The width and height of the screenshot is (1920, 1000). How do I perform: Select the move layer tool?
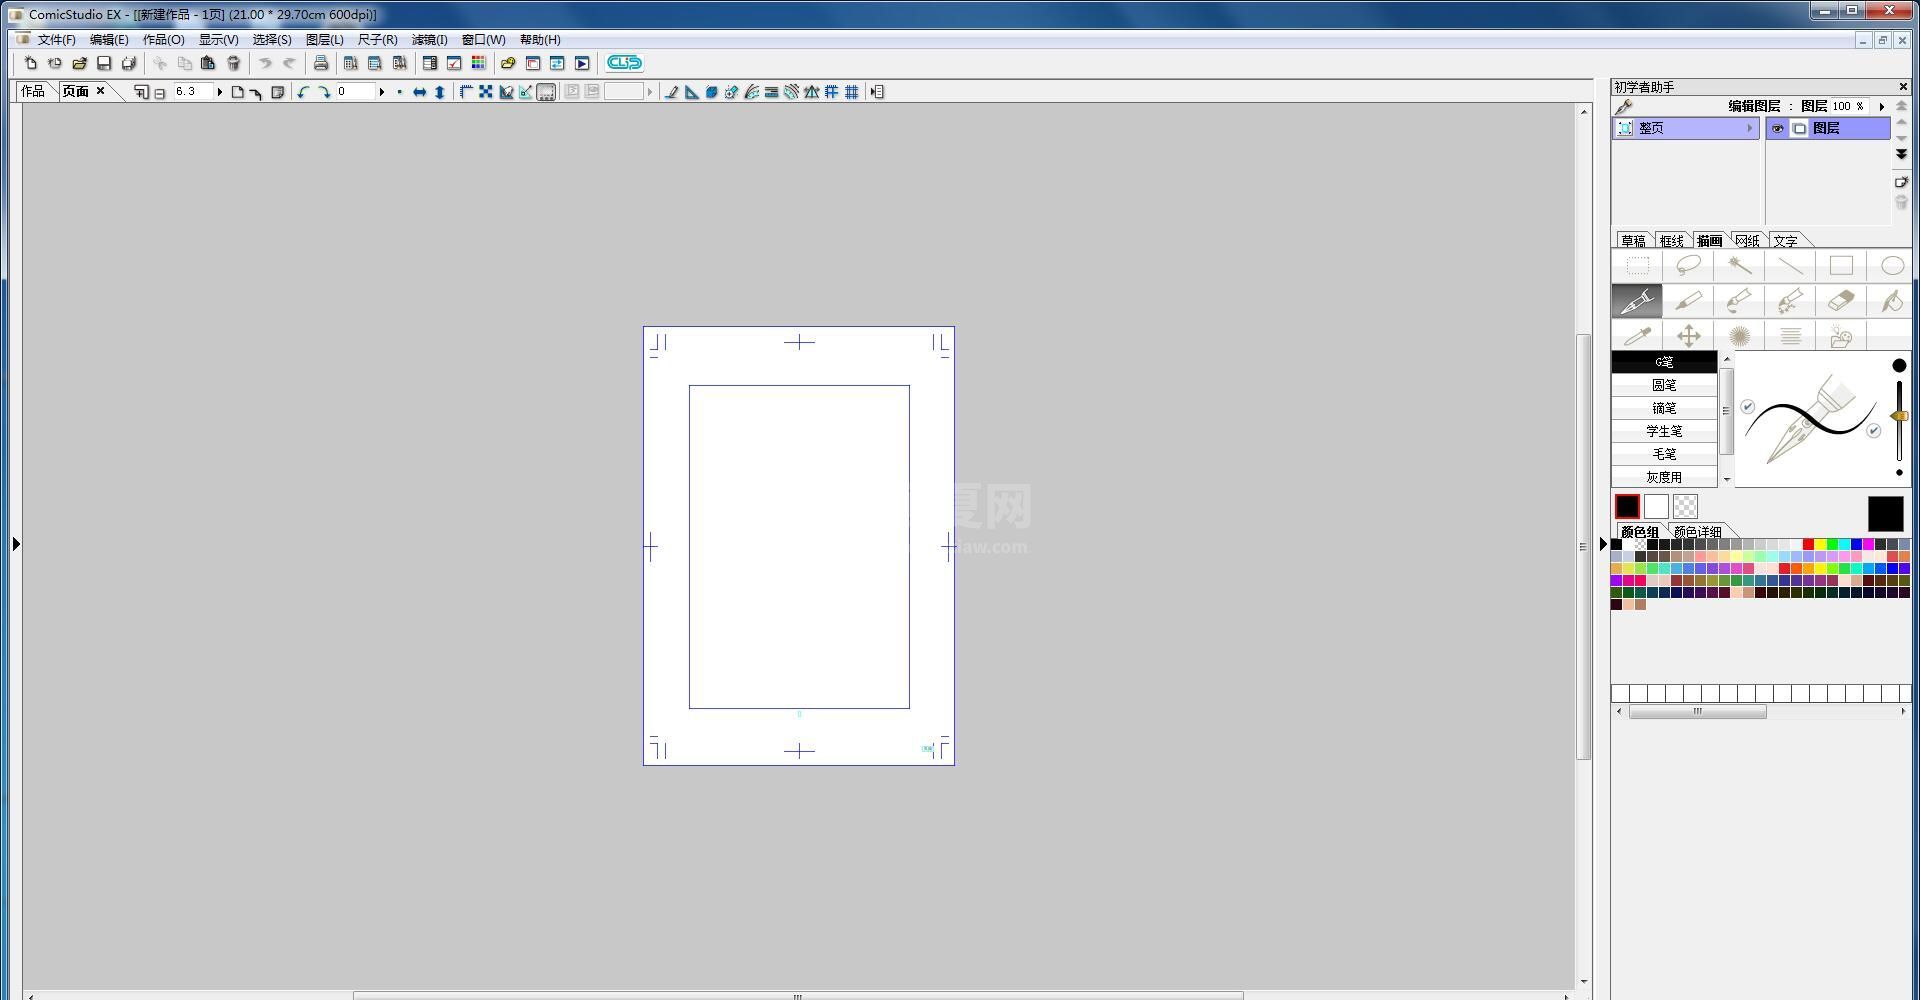pos(1688,336)
